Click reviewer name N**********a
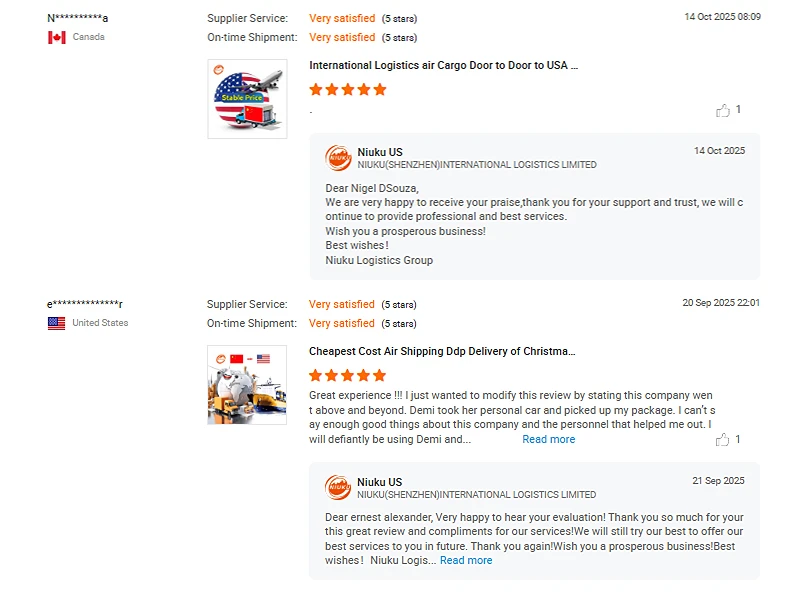The image size is (800, 600). click(78, 18)
